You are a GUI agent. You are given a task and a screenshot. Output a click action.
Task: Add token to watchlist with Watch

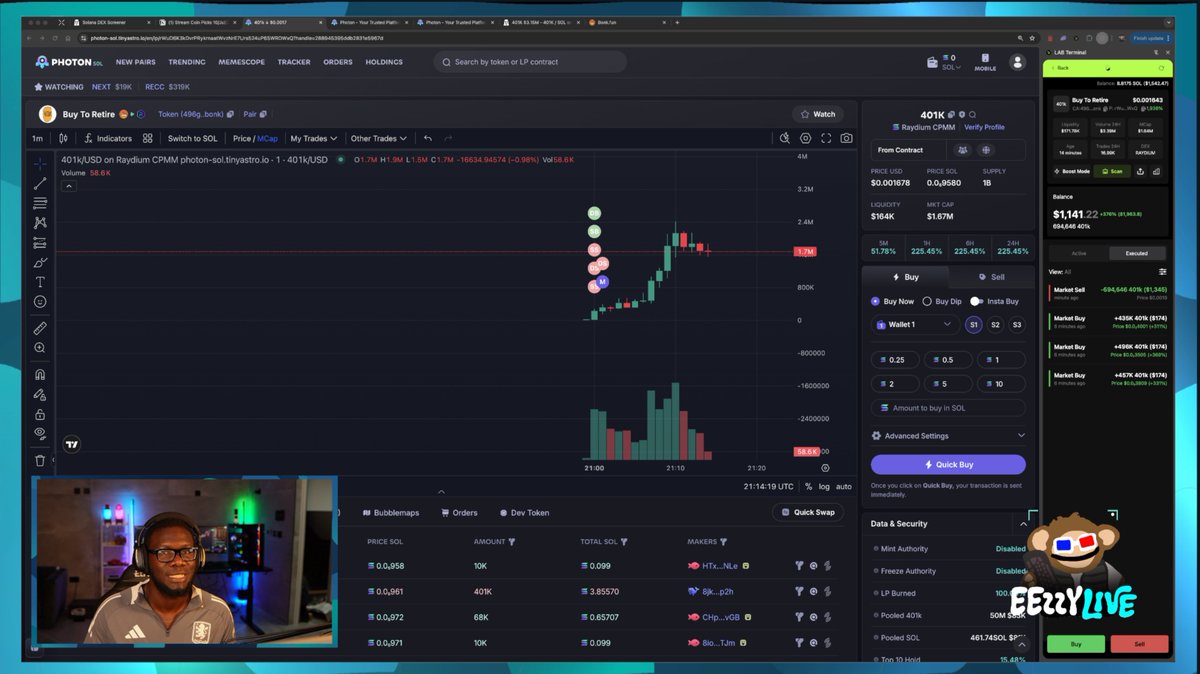tap(818, 114)
